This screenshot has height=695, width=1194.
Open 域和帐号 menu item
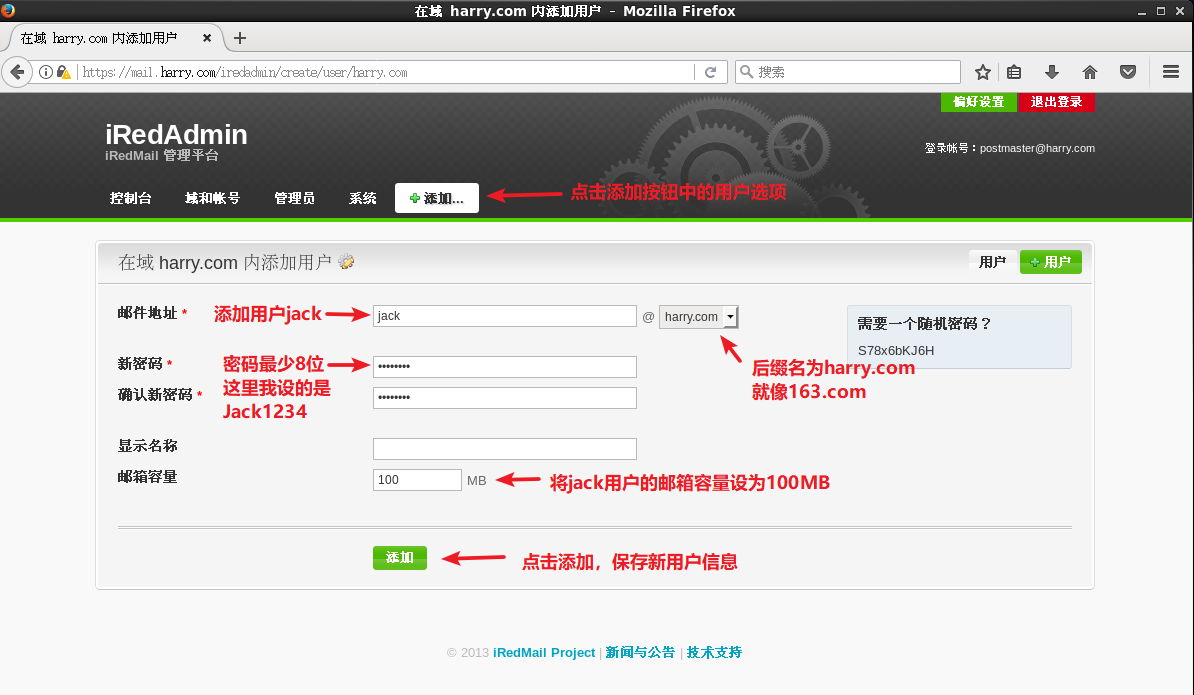tap(212, 198)
